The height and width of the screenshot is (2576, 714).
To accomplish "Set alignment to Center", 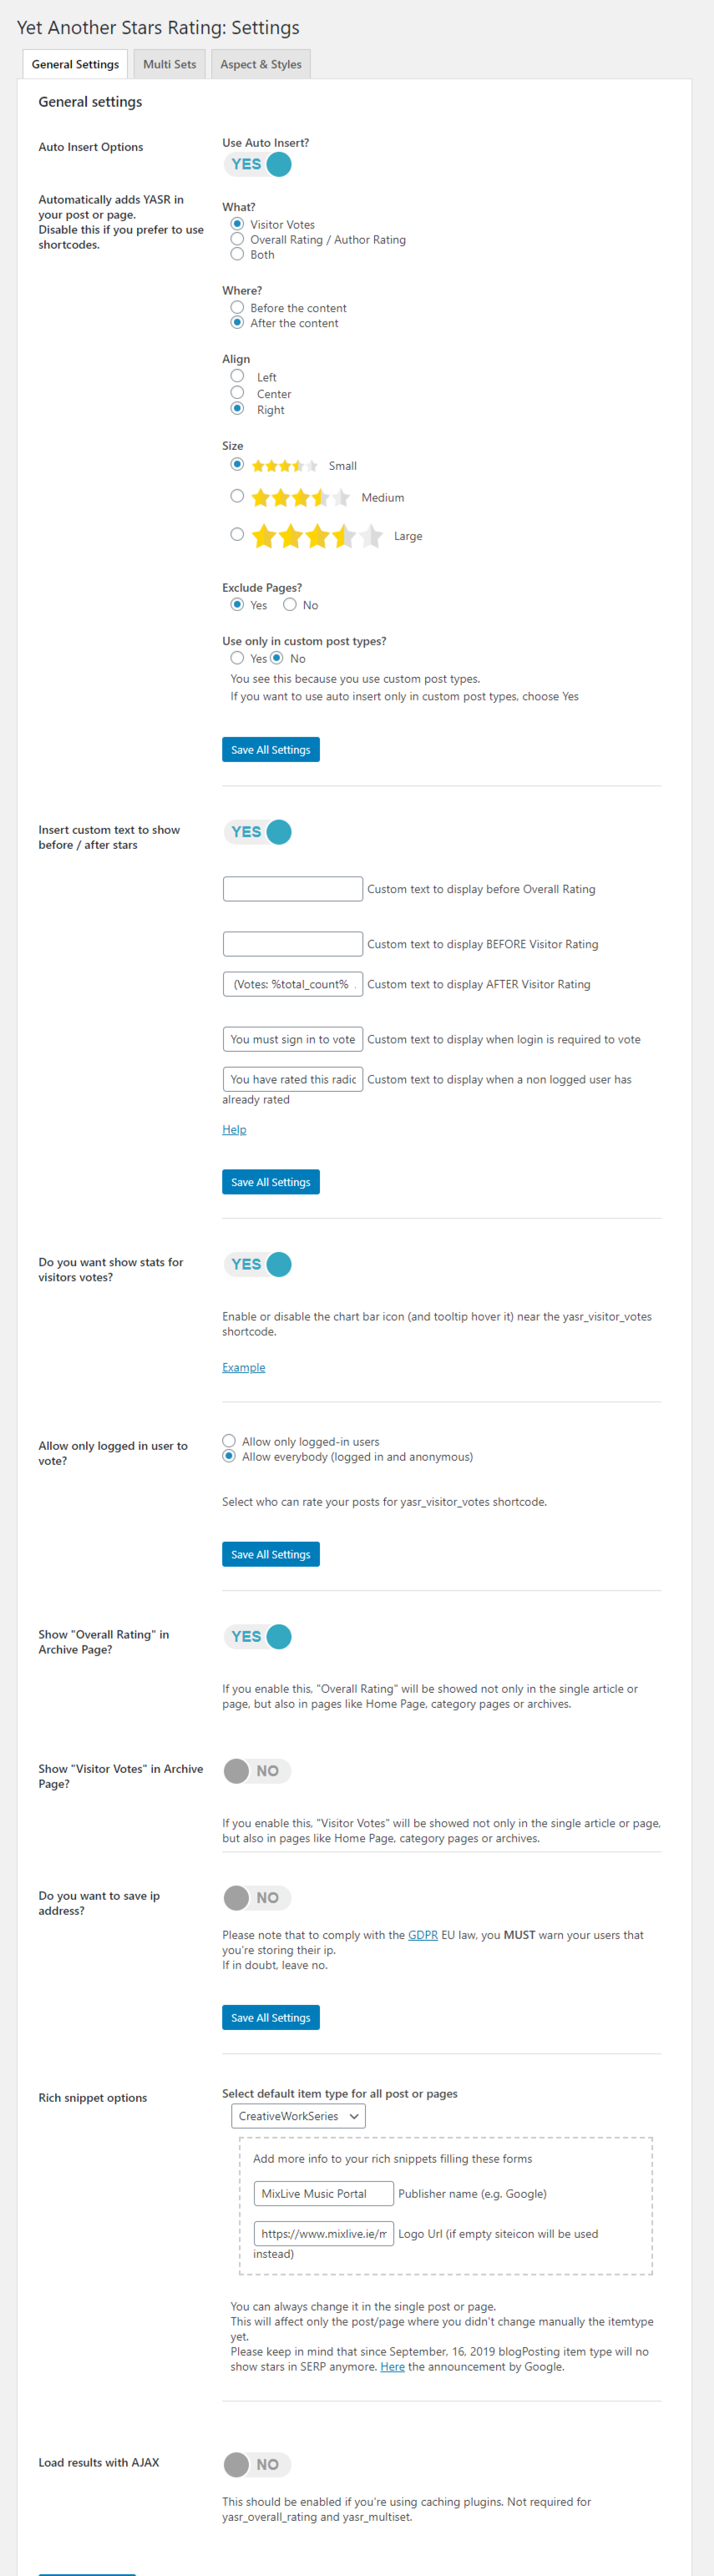I will click(237, 392).
